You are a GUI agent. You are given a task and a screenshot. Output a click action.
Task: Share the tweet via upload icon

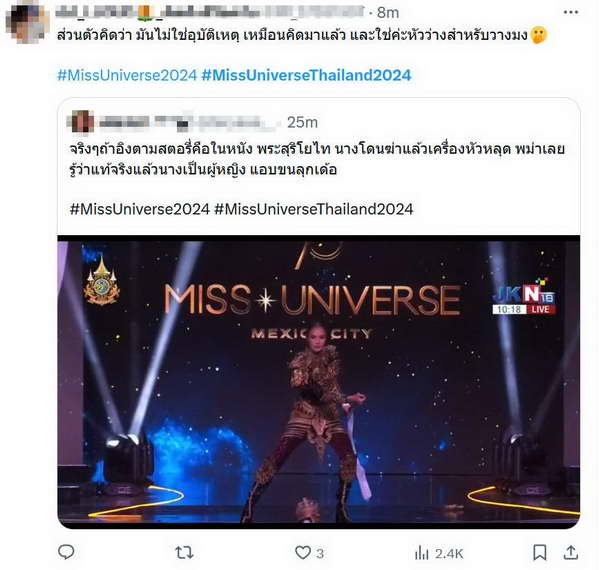pos(571,552)
